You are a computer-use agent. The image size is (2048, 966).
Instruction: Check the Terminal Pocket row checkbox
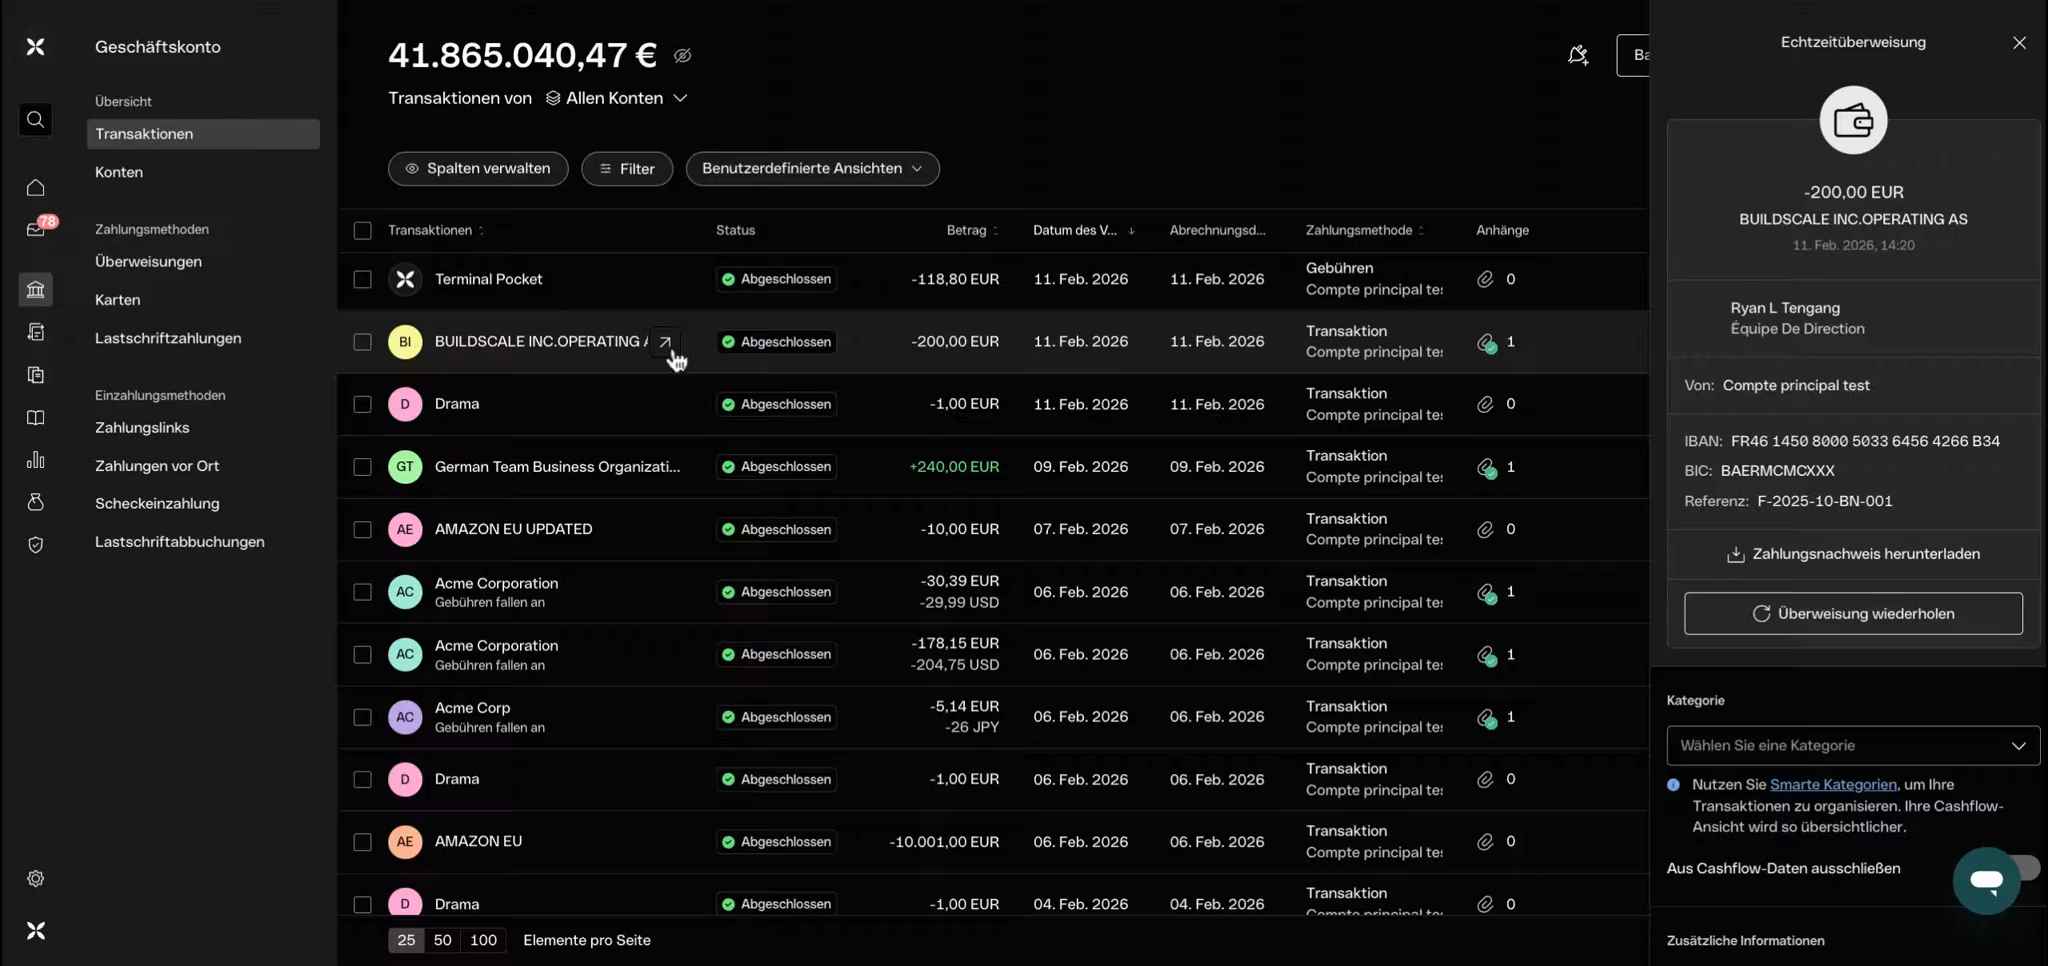coord(363,280)
